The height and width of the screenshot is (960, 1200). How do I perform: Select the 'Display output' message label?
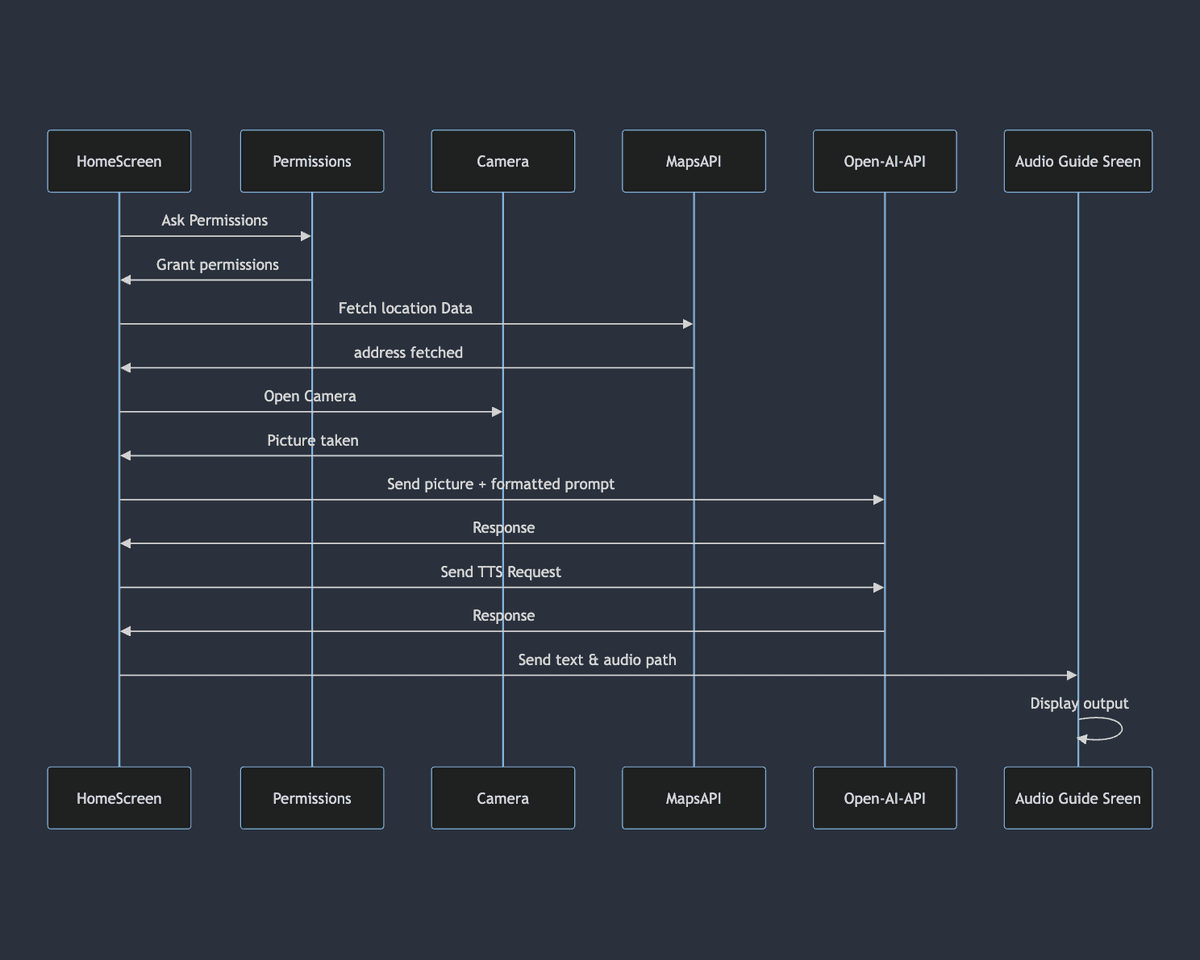click(1079, 703)
